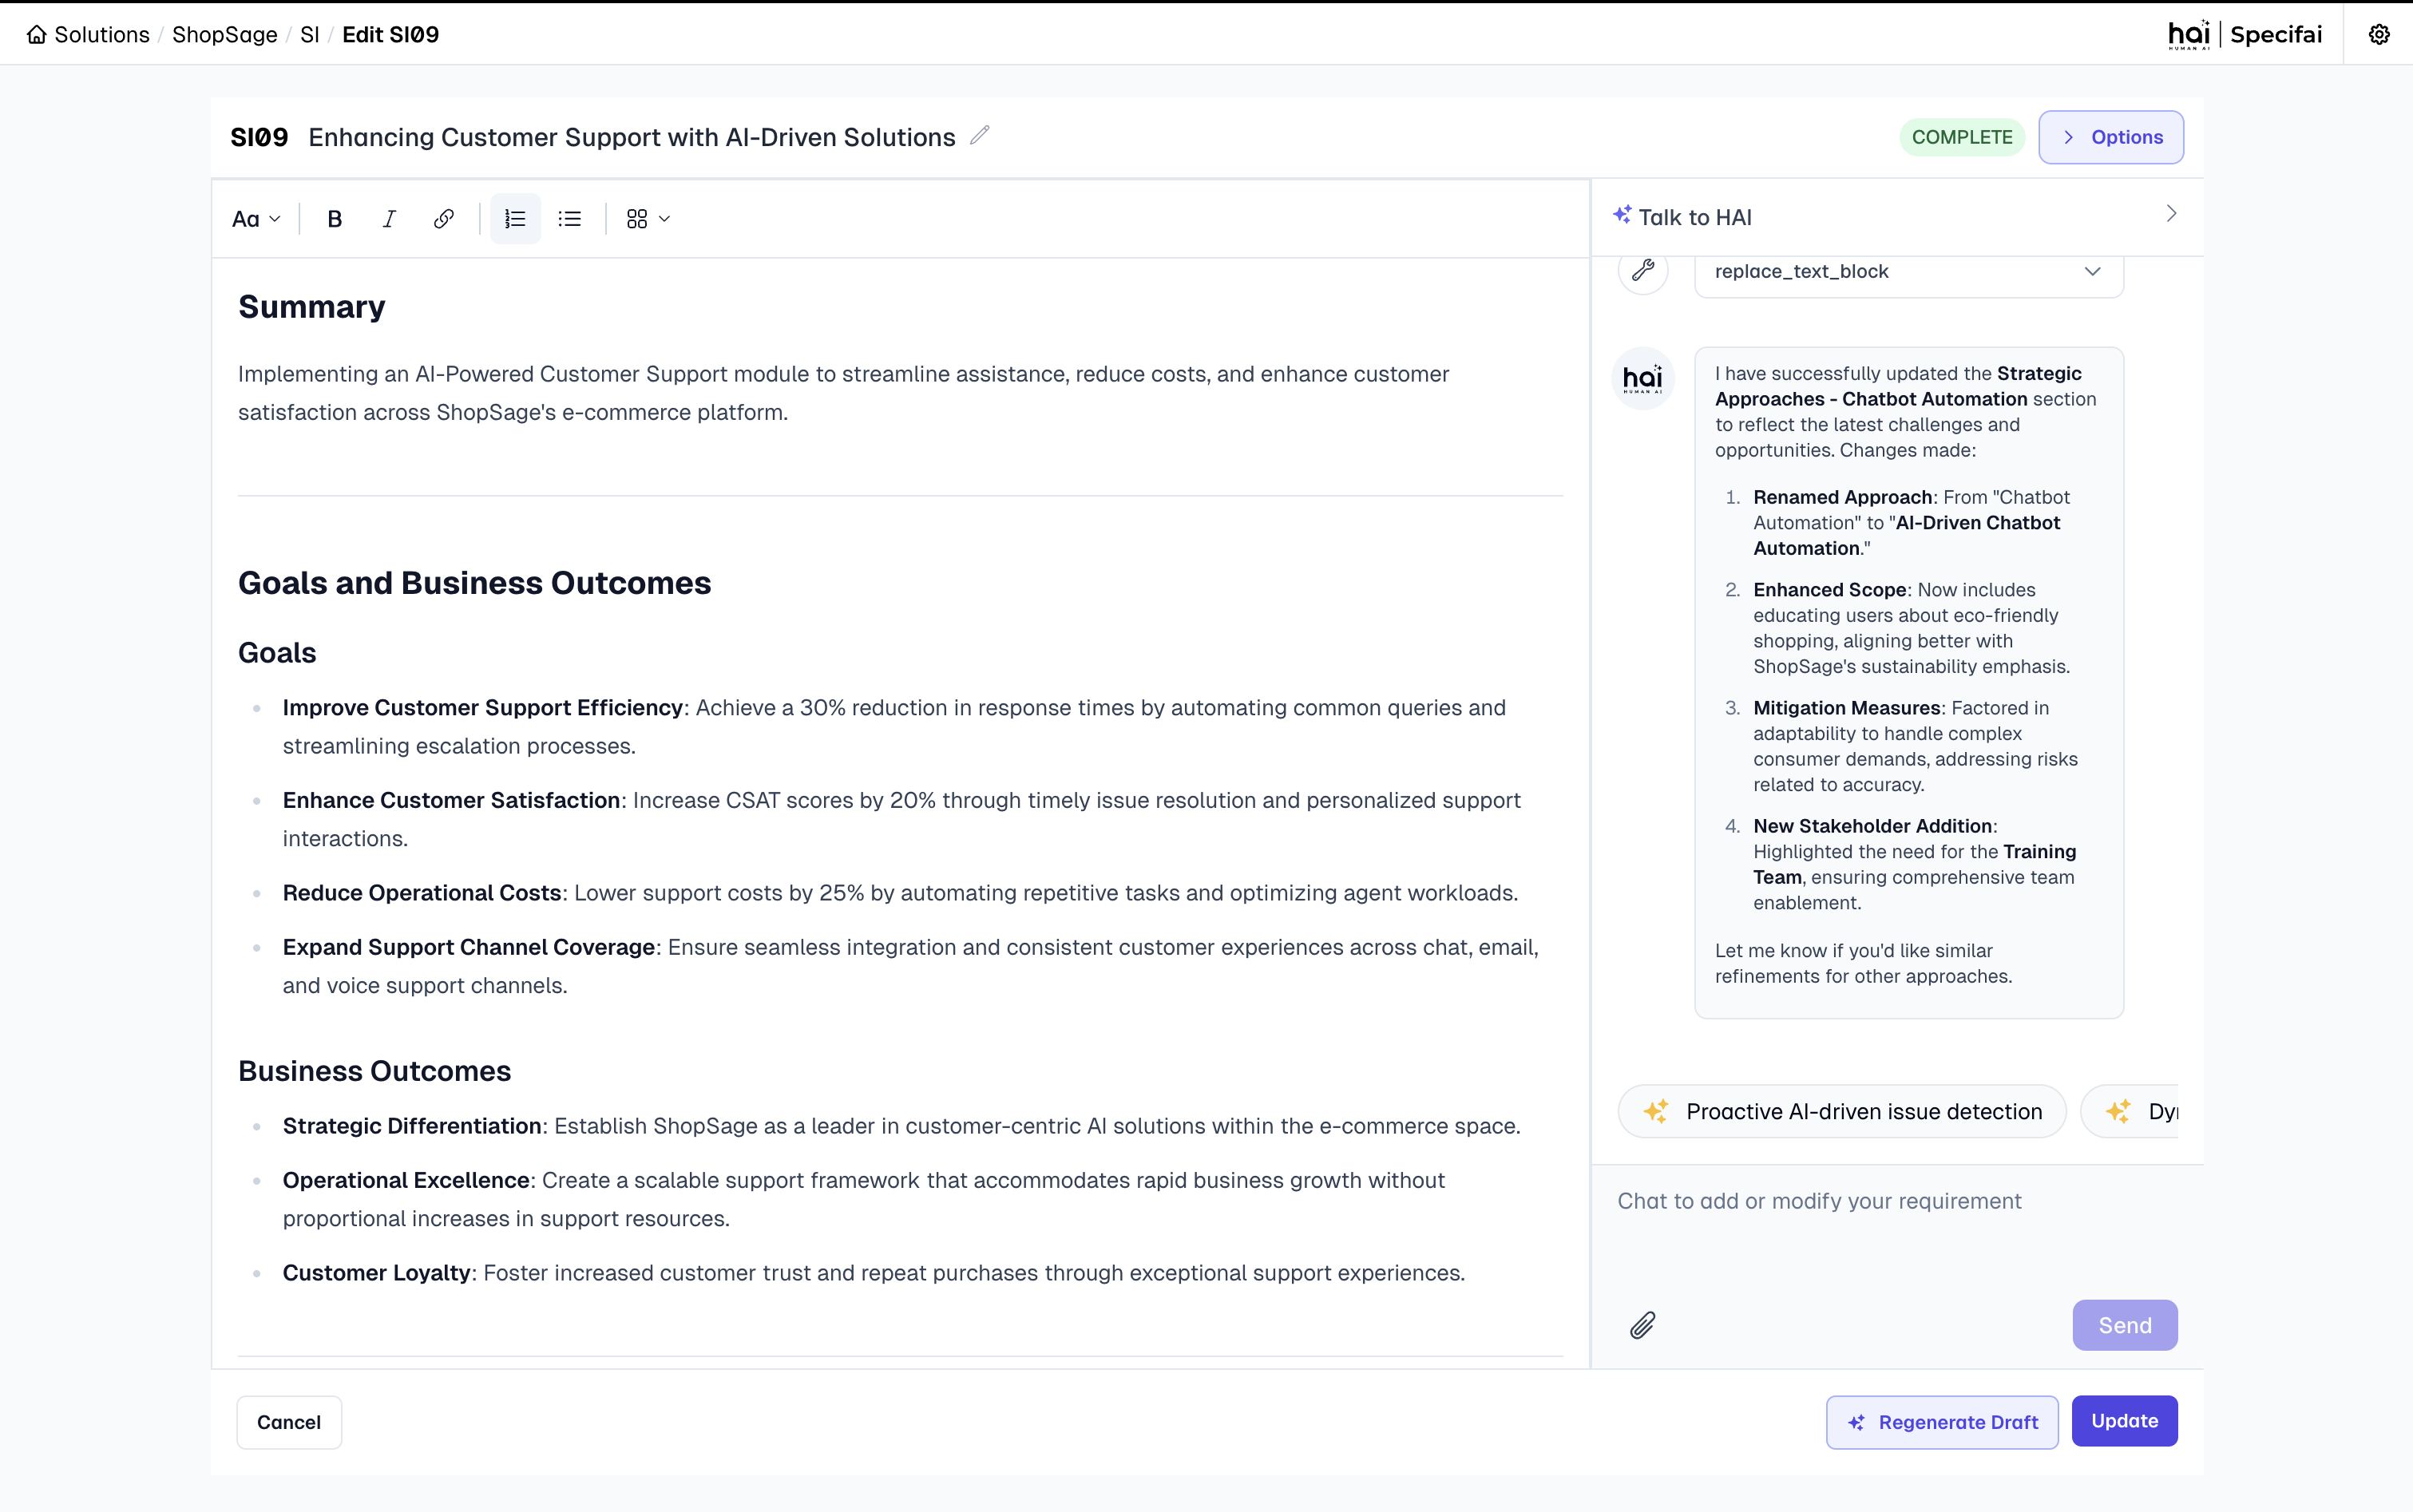This screenshot has width=2413, height=1512.
Task: Click the Send button
Action: coord(2125,1325)
